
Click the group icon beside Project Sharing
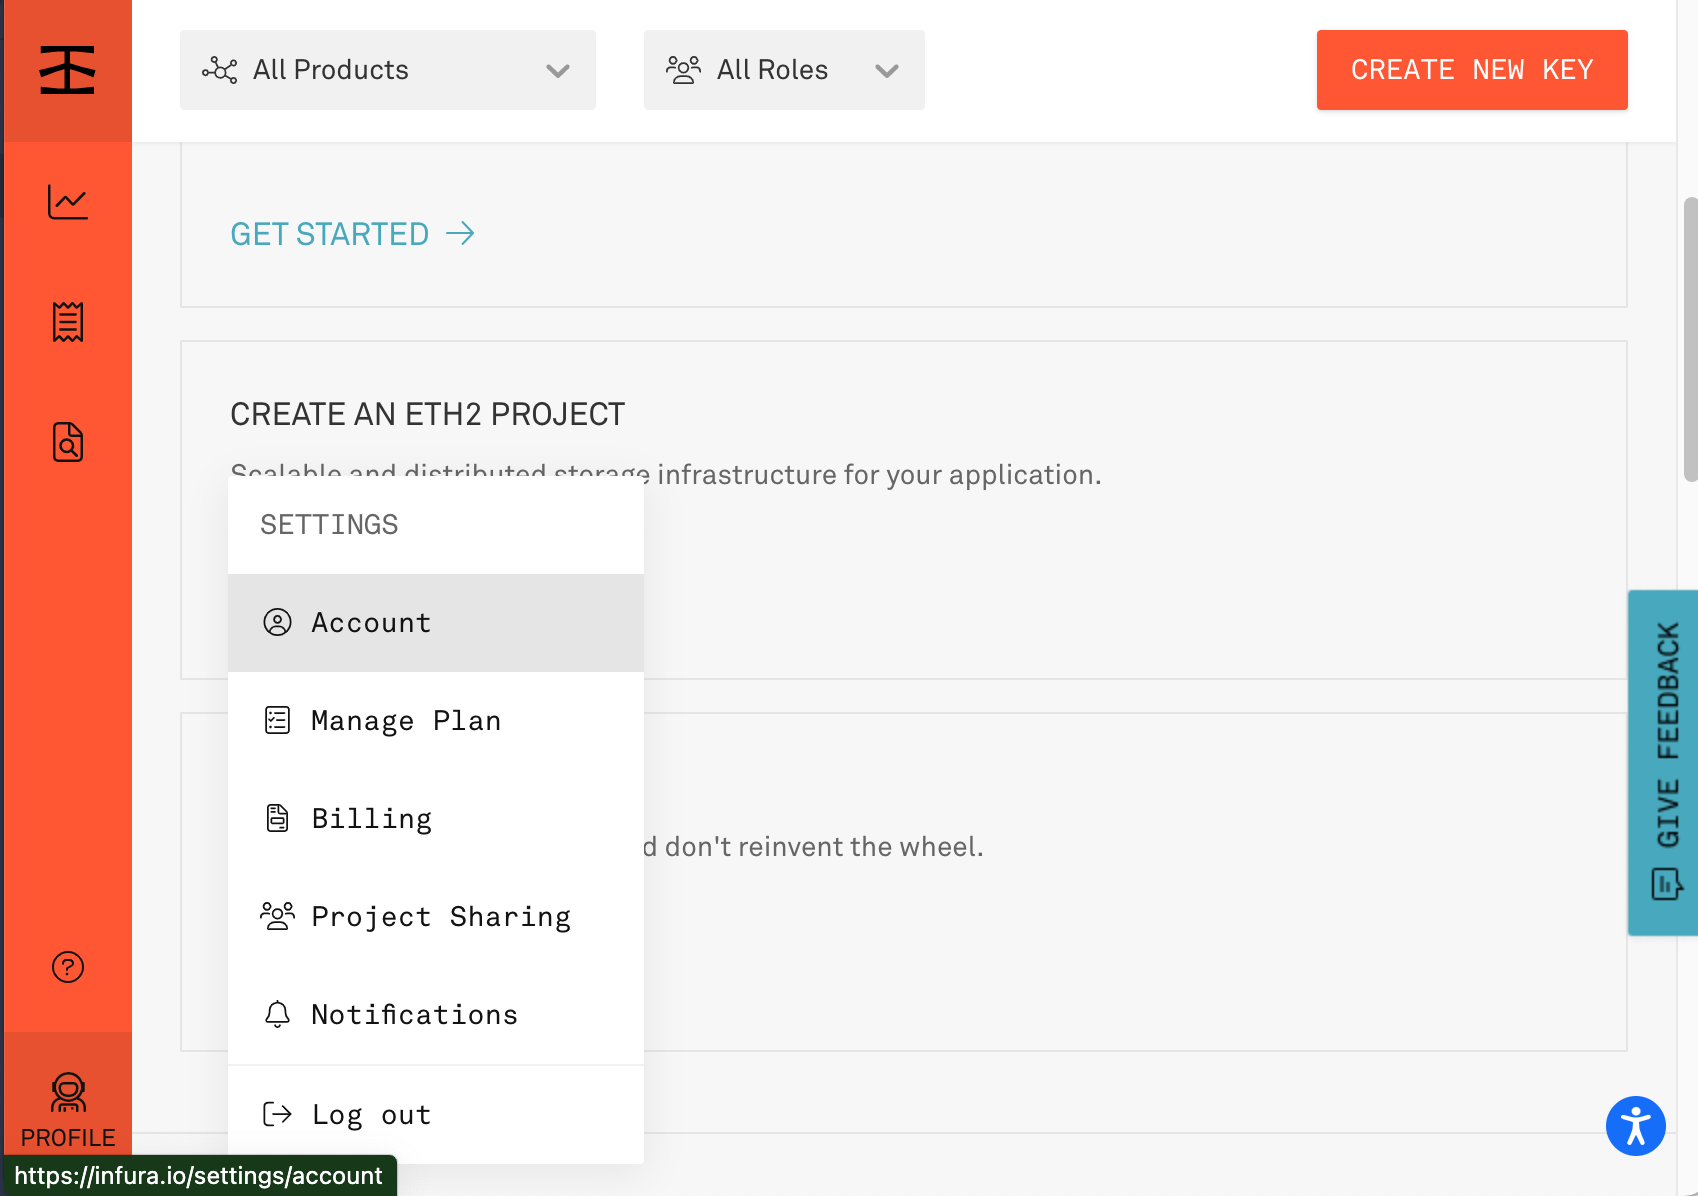tap(277, 916)
